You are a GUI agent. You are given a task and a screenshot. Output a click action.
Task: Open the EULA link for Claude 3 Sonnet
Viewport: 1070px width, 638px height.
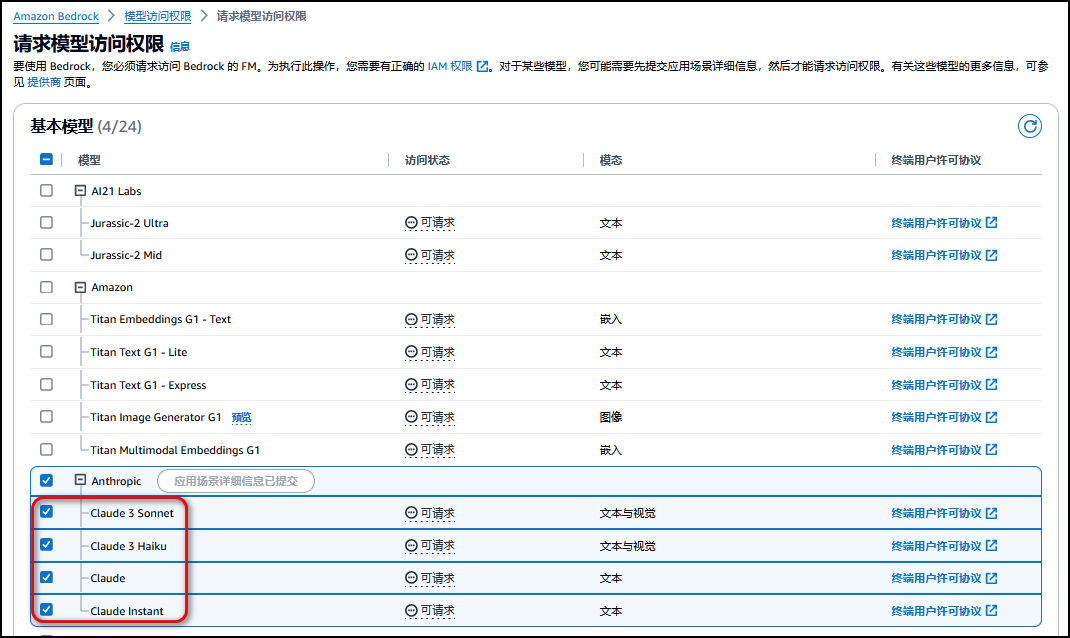(x=944, y=513)
